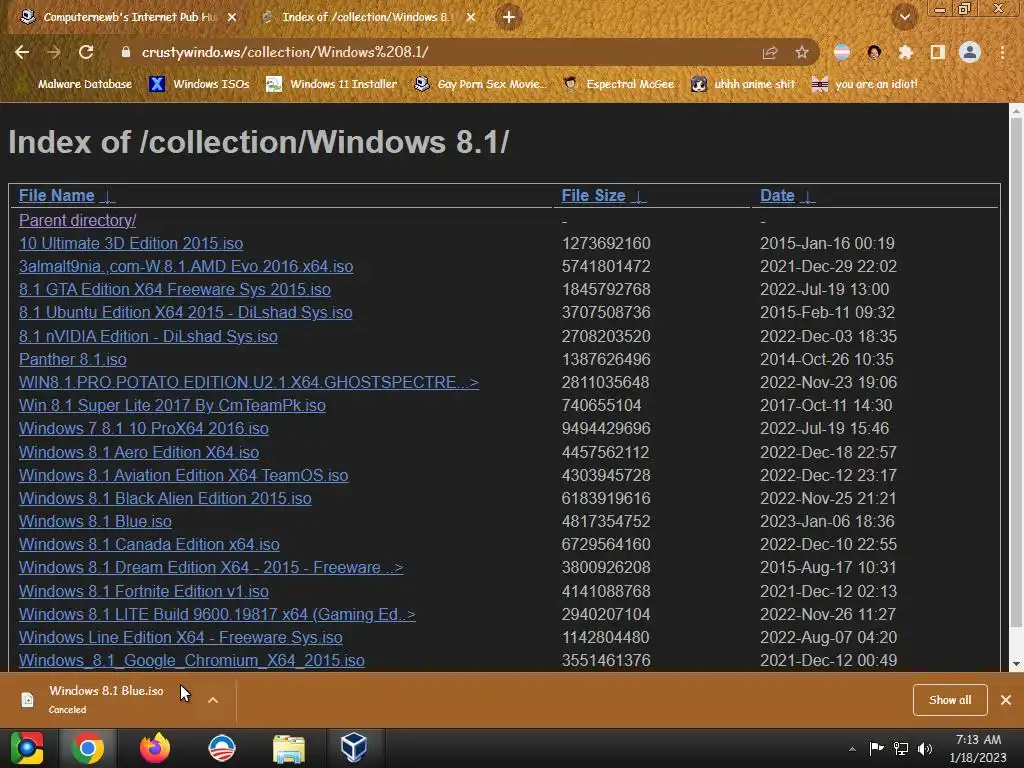1024x768 pixels.
Task: Click the File Name descending arrow
Action: pos(108,196)
